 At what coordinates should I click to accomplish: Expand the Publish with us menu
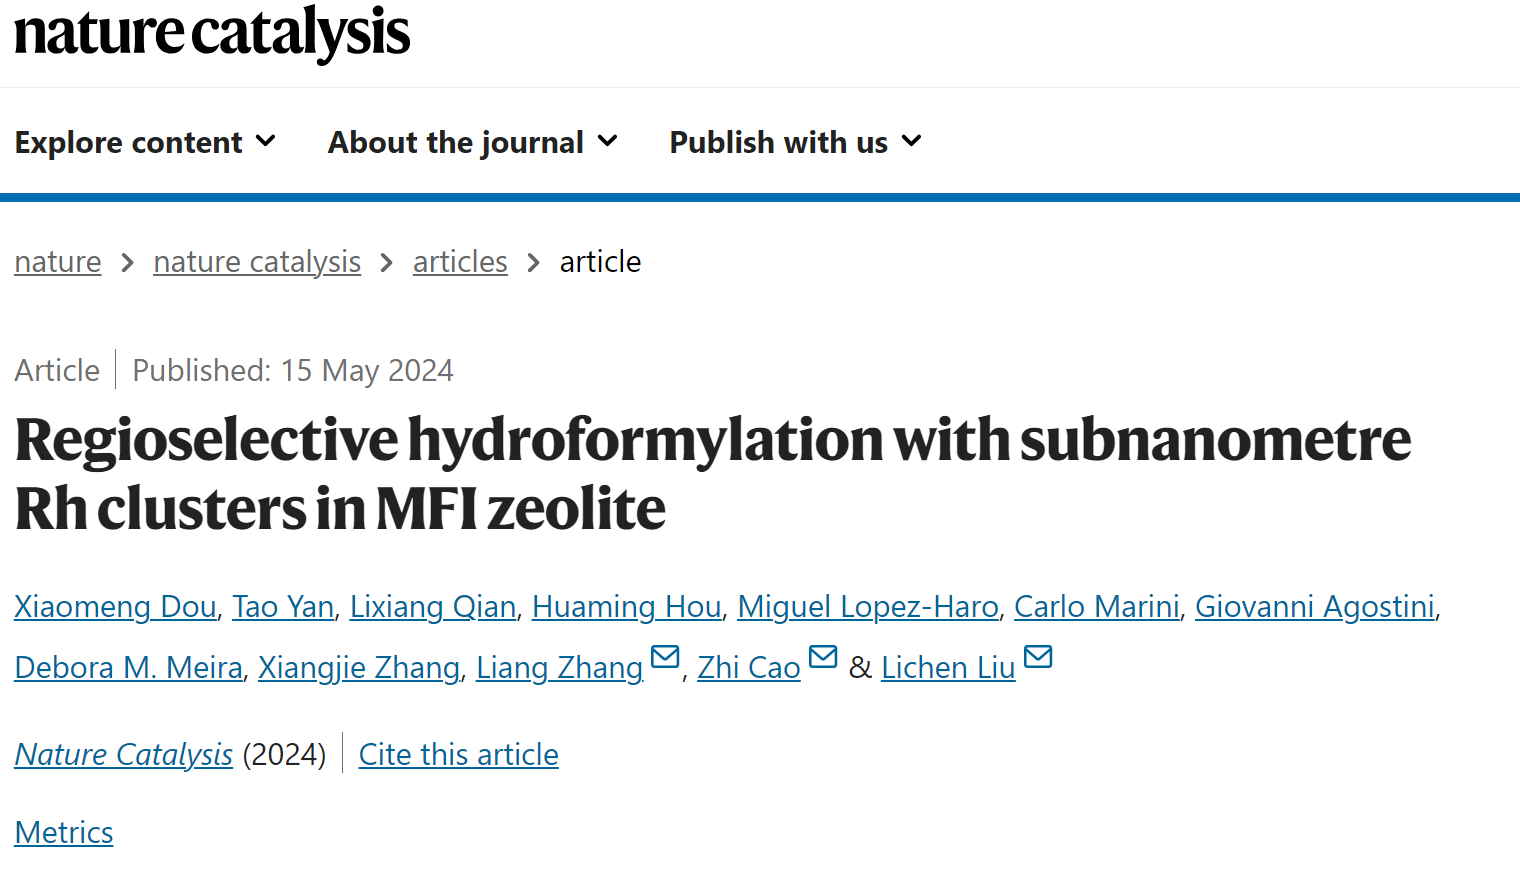(x=795, y=142)
